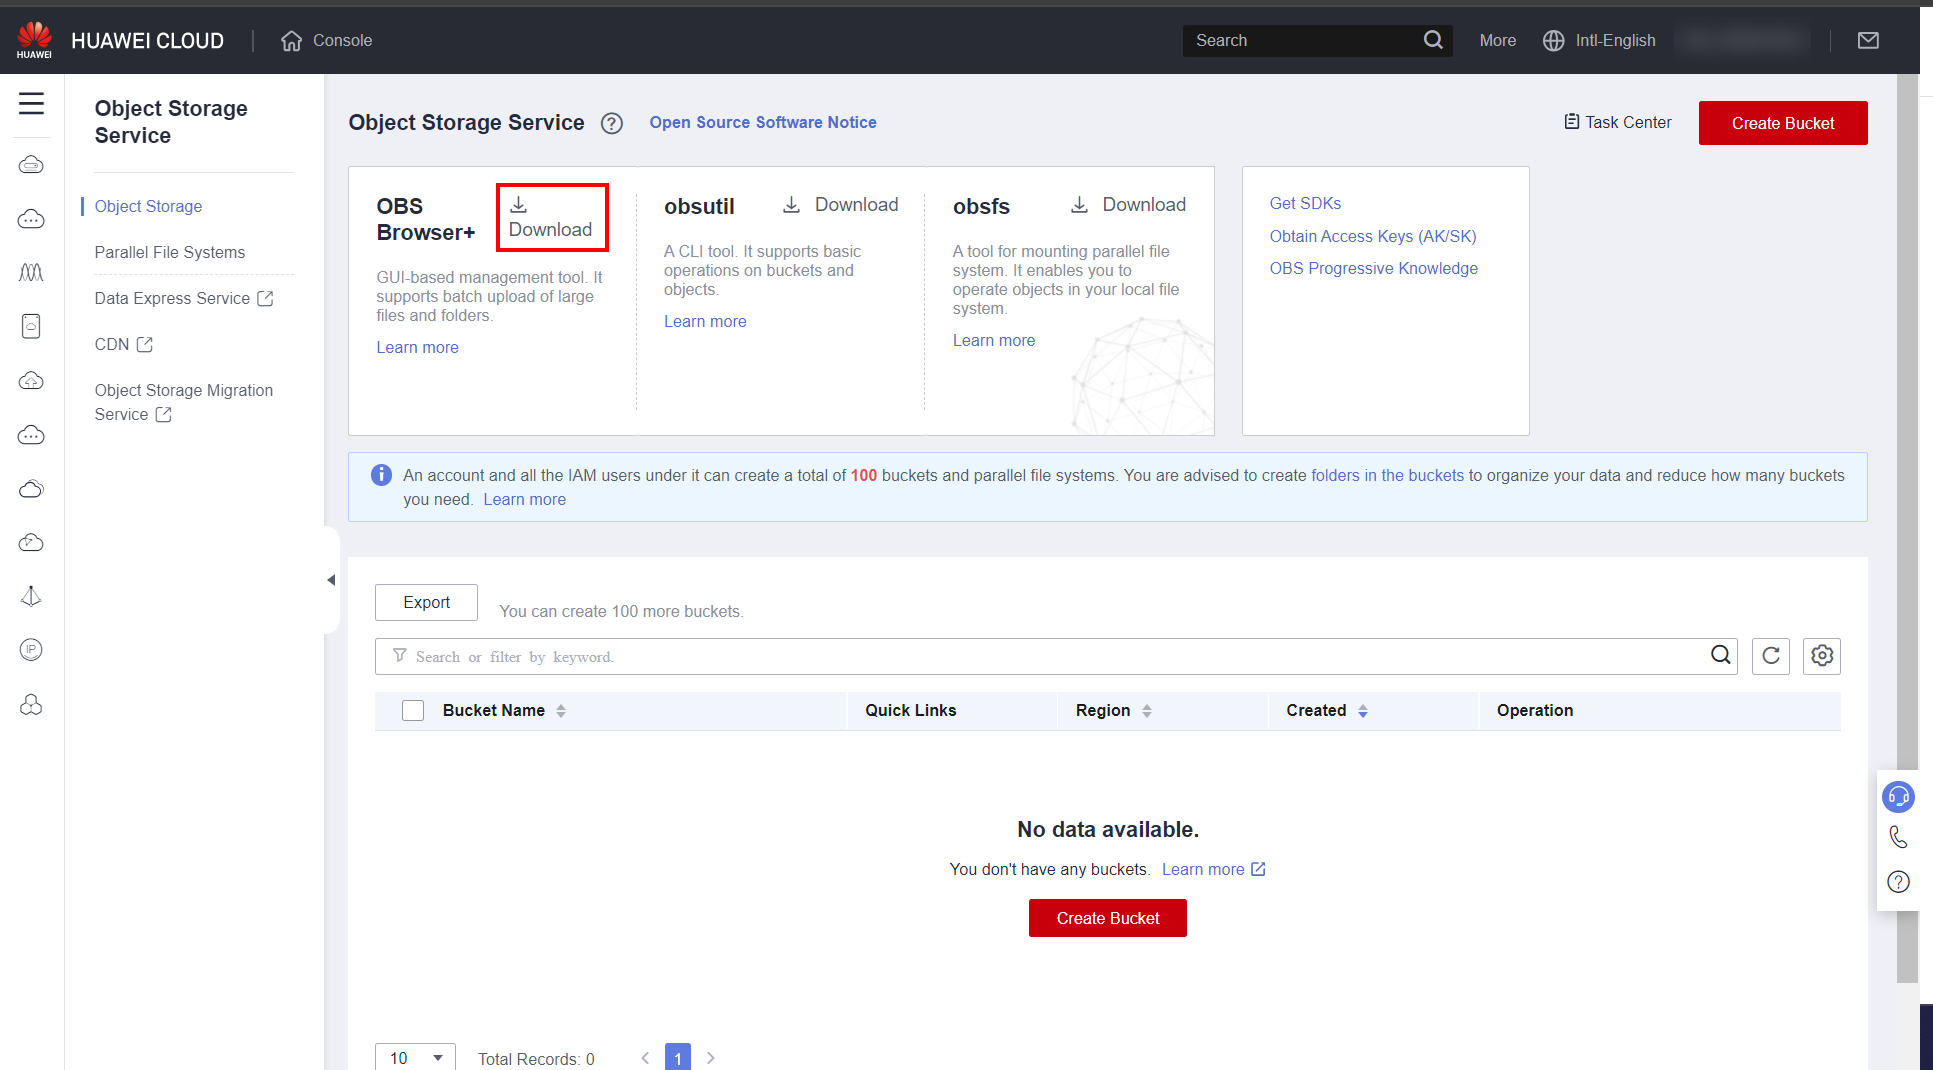Viewport: 1933px width, 1070px height.
Task: Click the top-right Create Bucket button
Action: pos(1782,123)
